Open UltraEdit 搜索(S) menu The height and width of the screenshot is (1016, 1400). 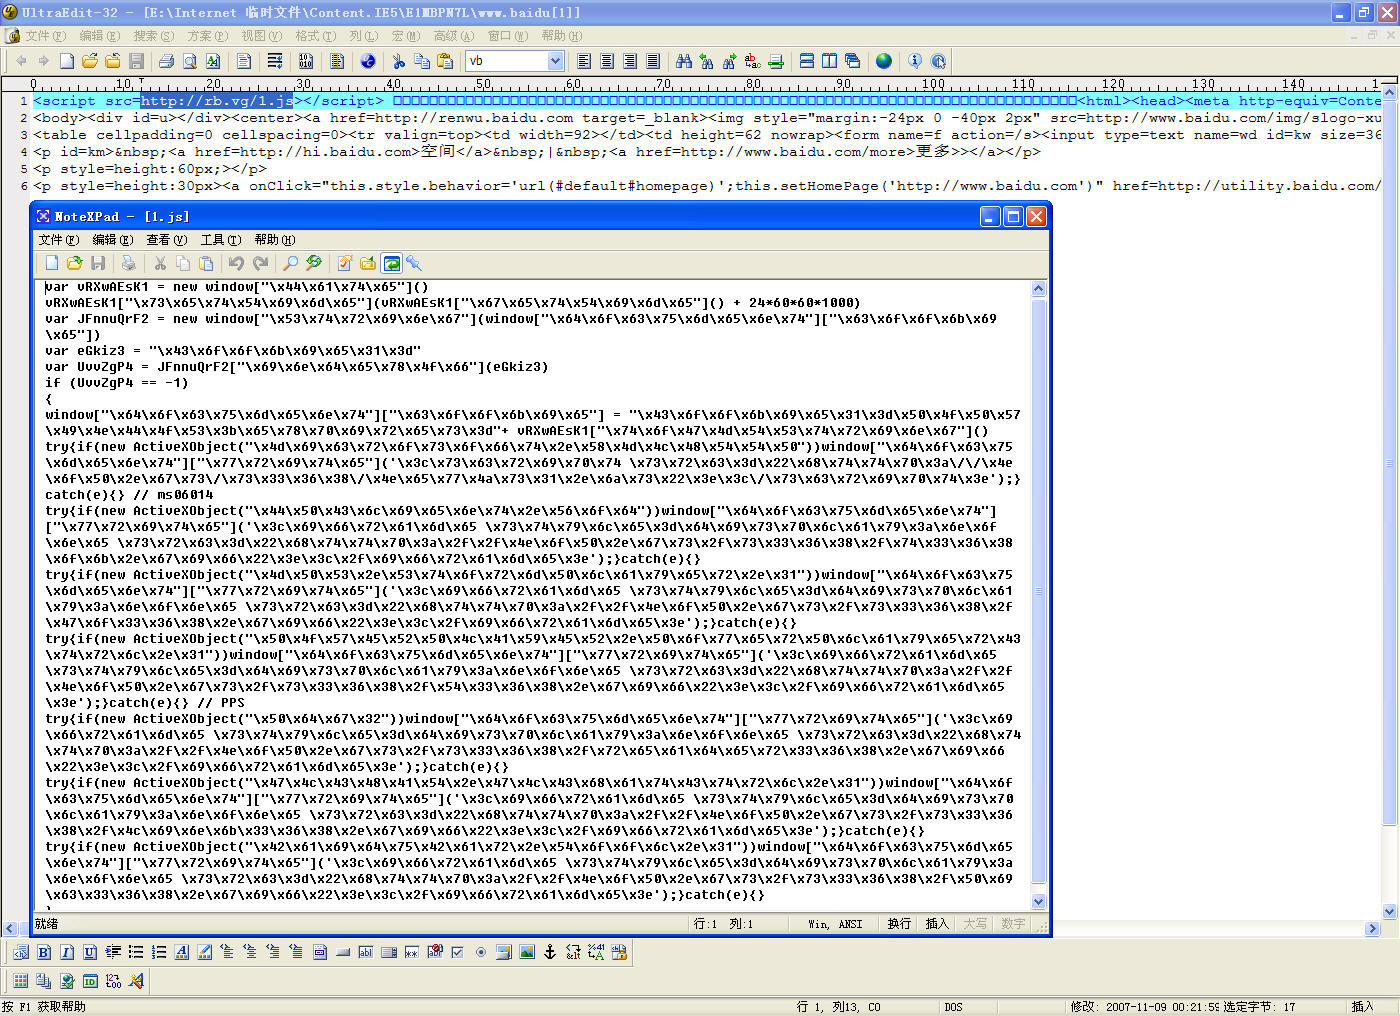(x=153, y=35)
